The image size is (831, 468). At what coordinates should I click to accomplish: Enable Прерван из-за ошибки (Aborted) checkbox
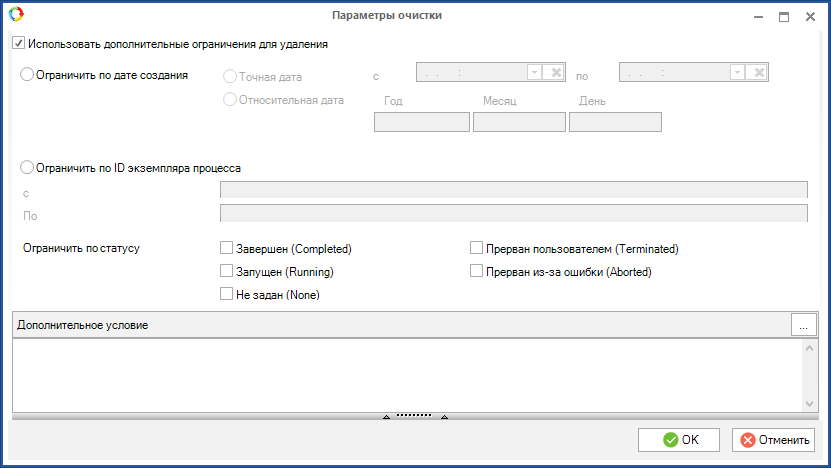click(x=477, y=271)
